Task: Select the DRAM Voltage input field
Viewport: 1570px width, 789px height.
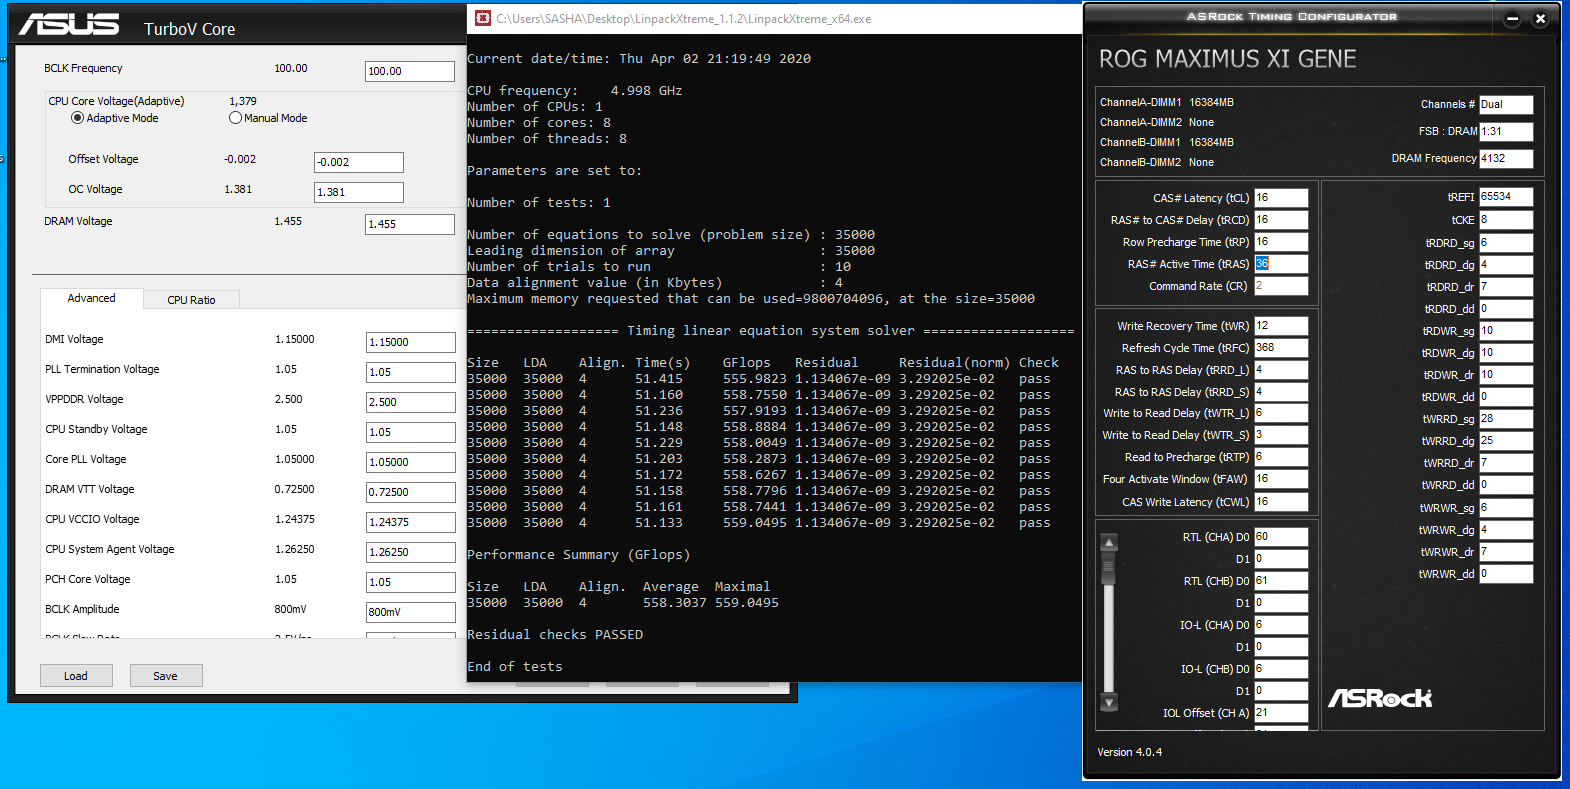Action: pyautogui.click(x=410, y=224)
